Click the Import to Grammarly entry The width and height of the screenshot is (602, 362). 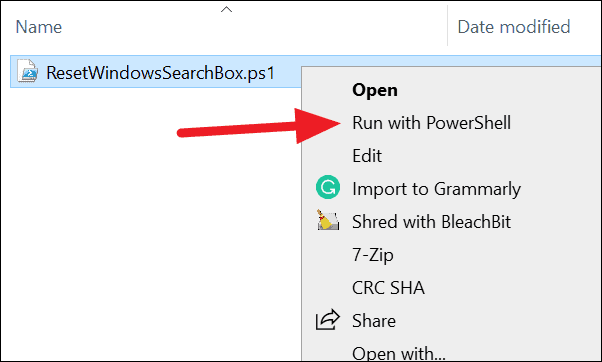pos(436,189)
